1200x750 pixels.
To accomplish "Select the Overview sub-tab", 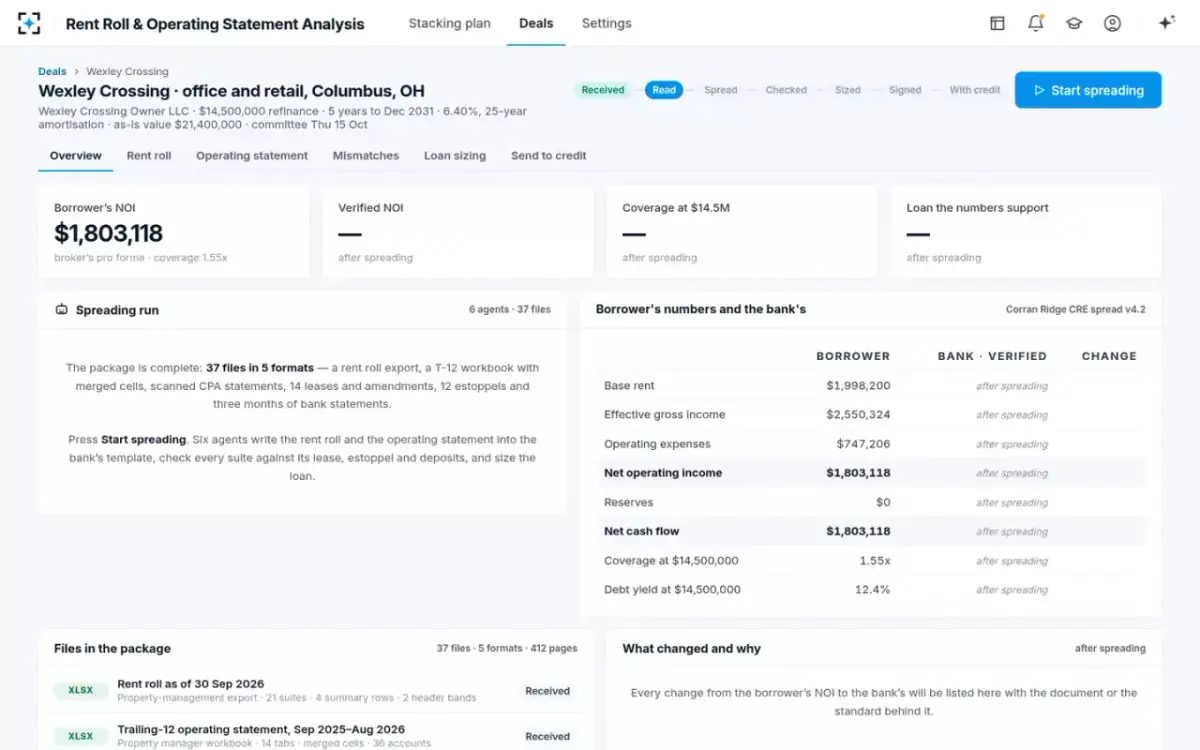I will pyautogui.click(x=76, y=156).
